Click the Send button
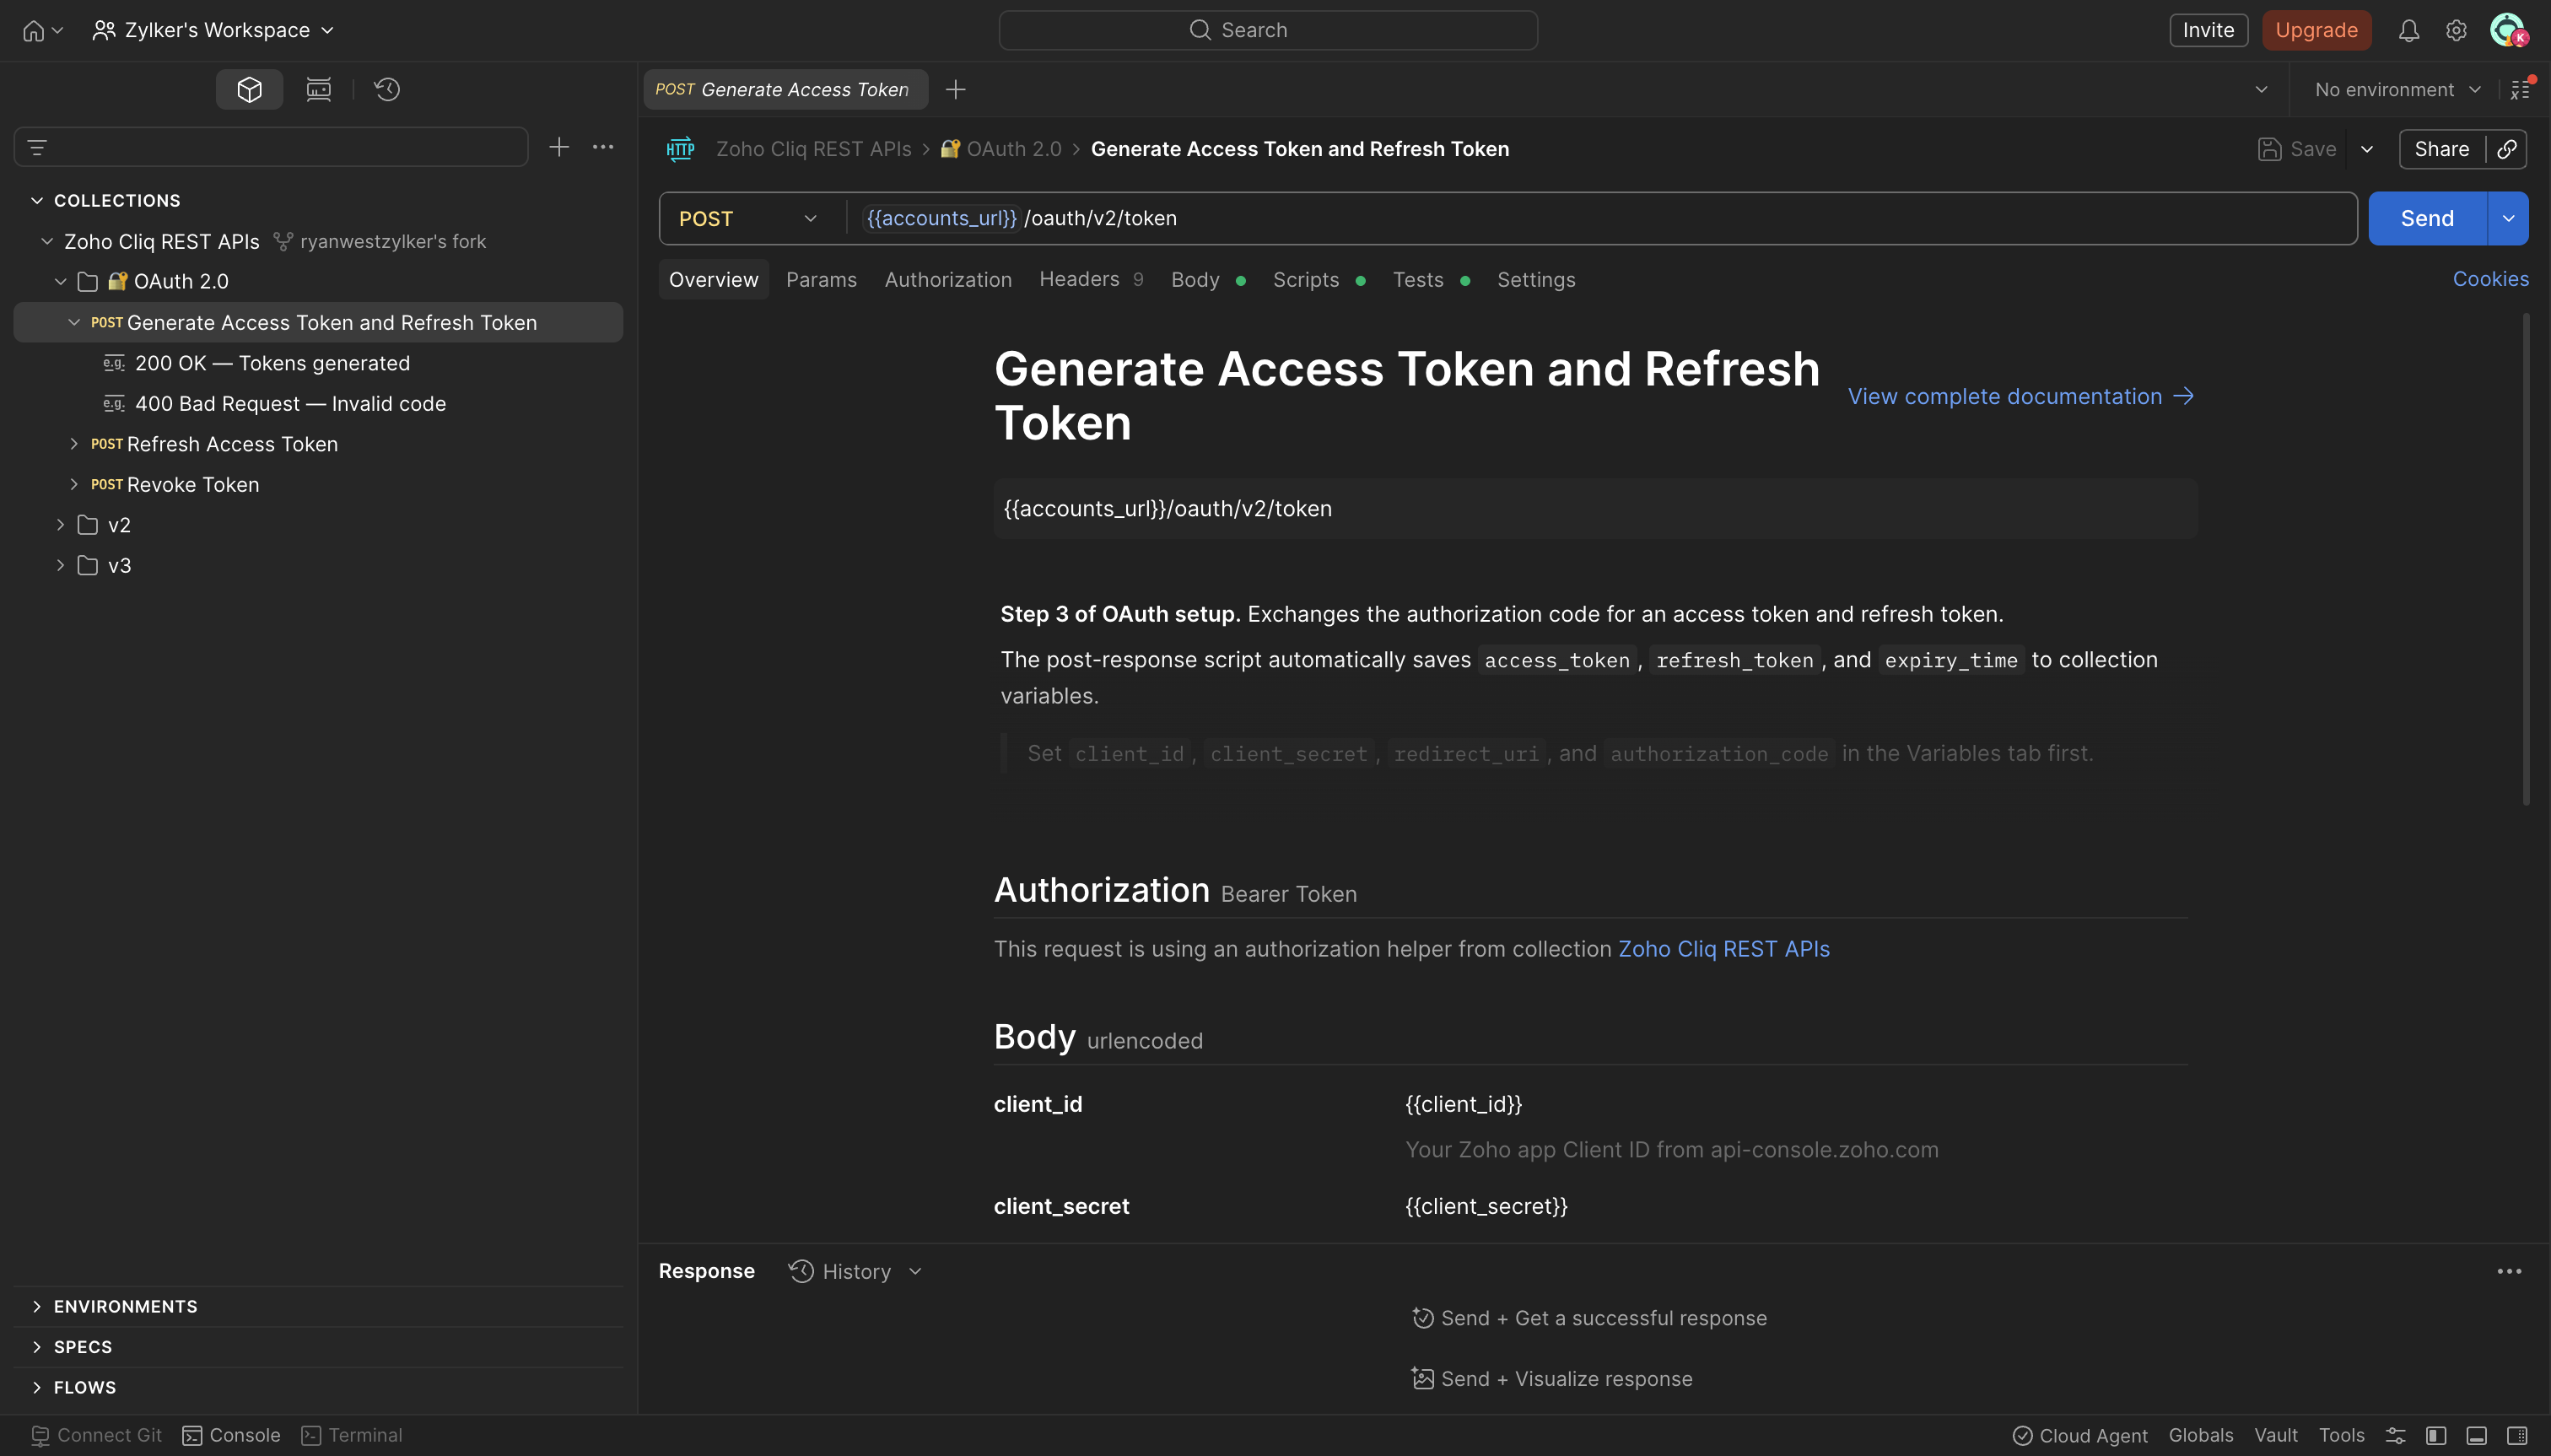Viewport: 2551px width, 1456px height. point(2427,218)
